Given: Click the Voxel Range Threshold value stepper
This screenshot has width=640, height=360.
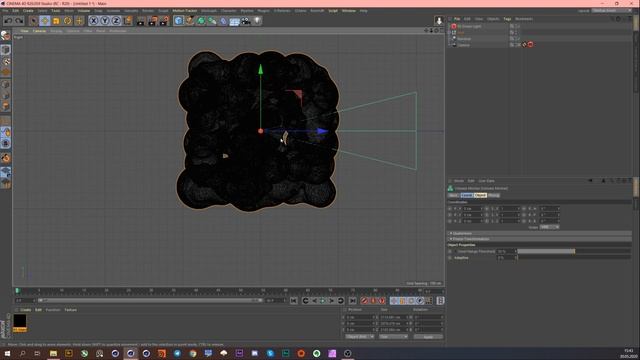Looking at the screenshot, I should pos(516,251).
